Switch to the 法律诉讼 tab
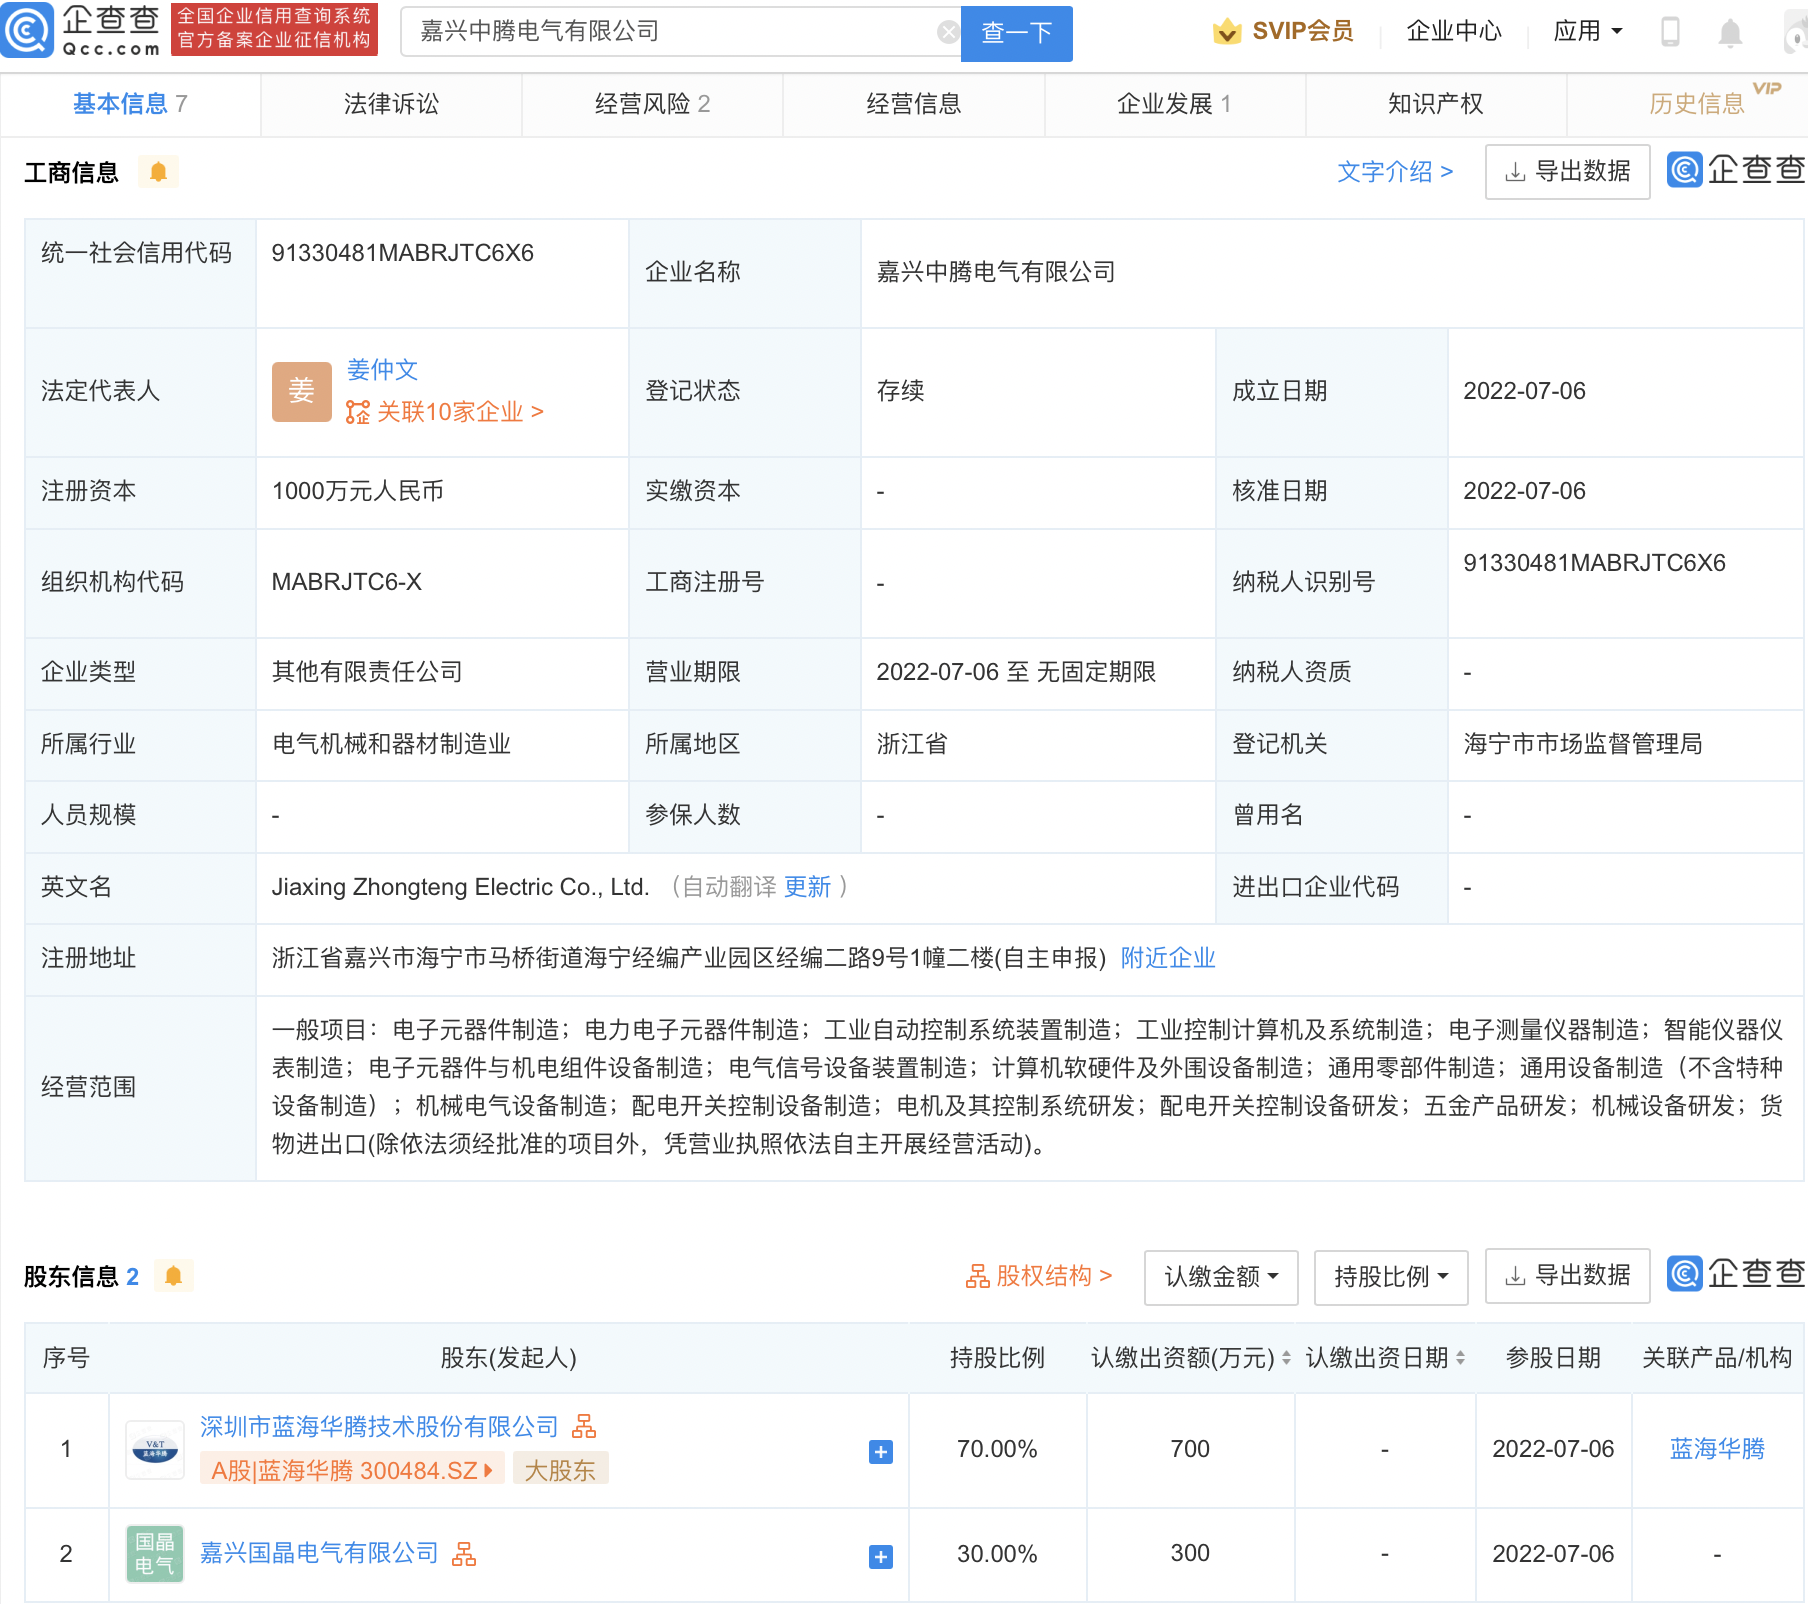 (x=391, y=103)
